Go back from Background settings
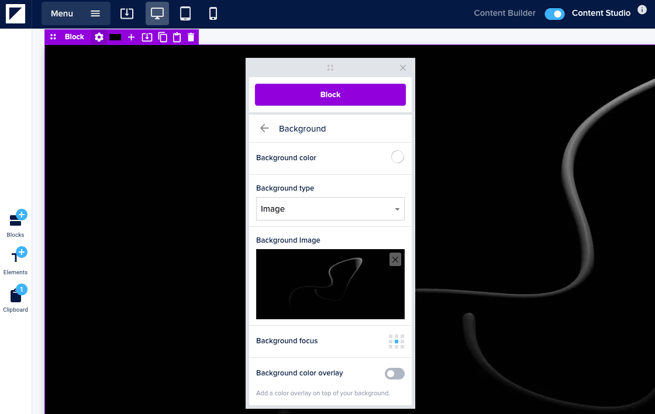The image size is (655, 414). (x=264, y=129)
